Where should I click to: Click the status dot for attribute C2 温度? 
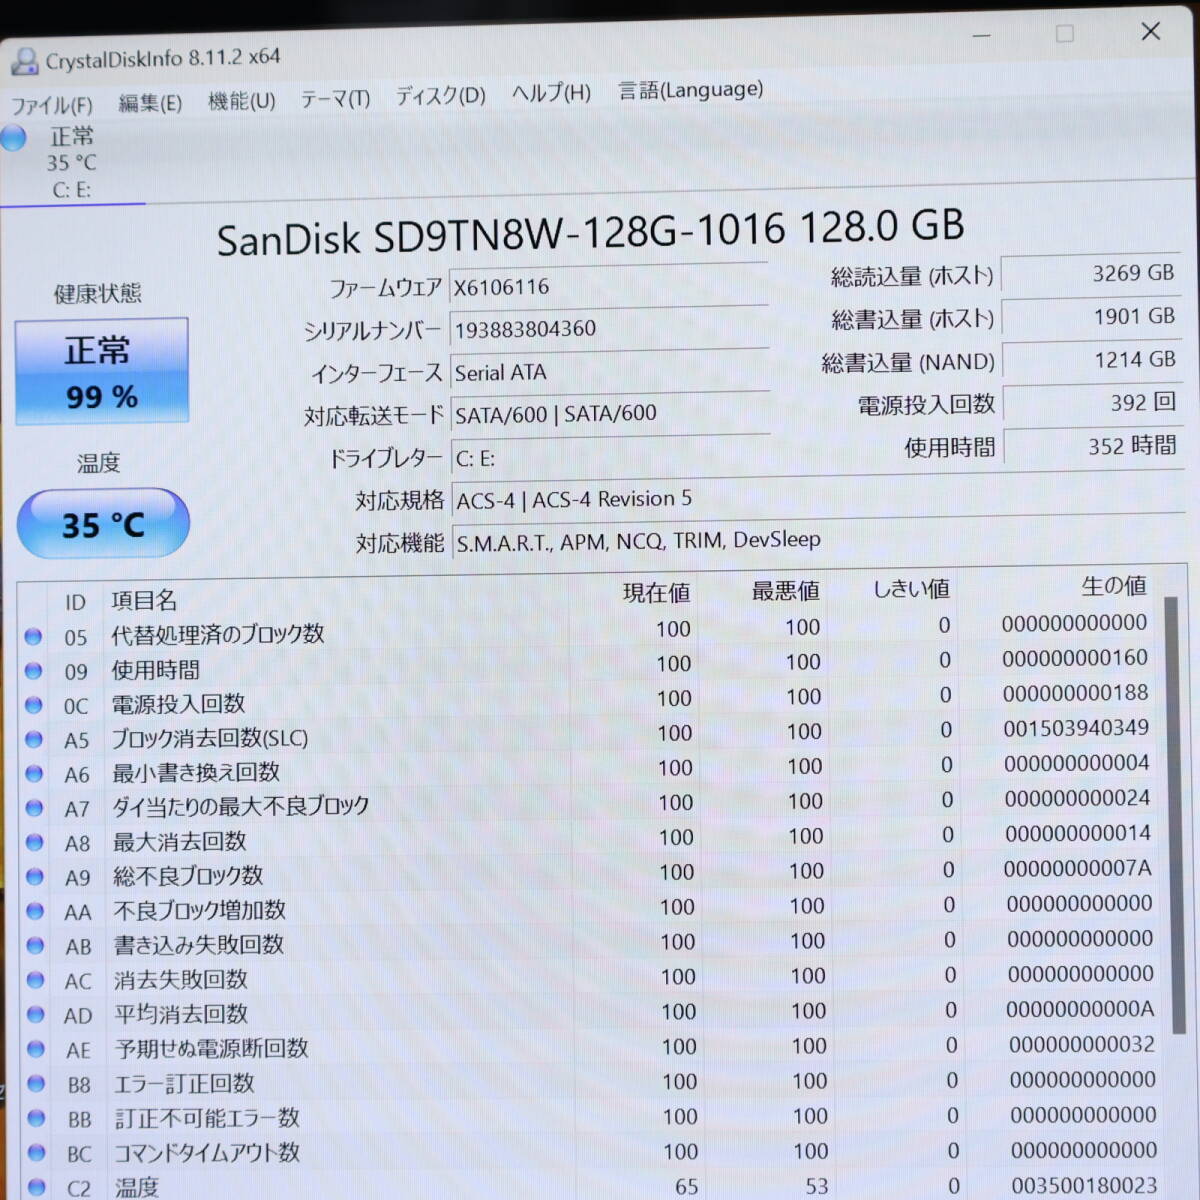point(37,1187)
